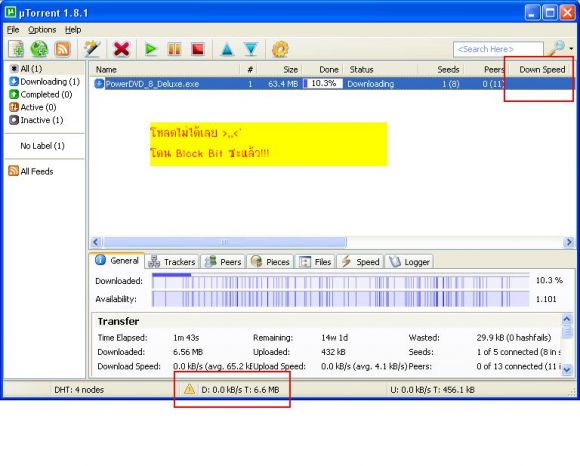Viewport: 580px width, 466px height.
Task: Click the 6.56 MB Downloaded value
Action: 188,352
